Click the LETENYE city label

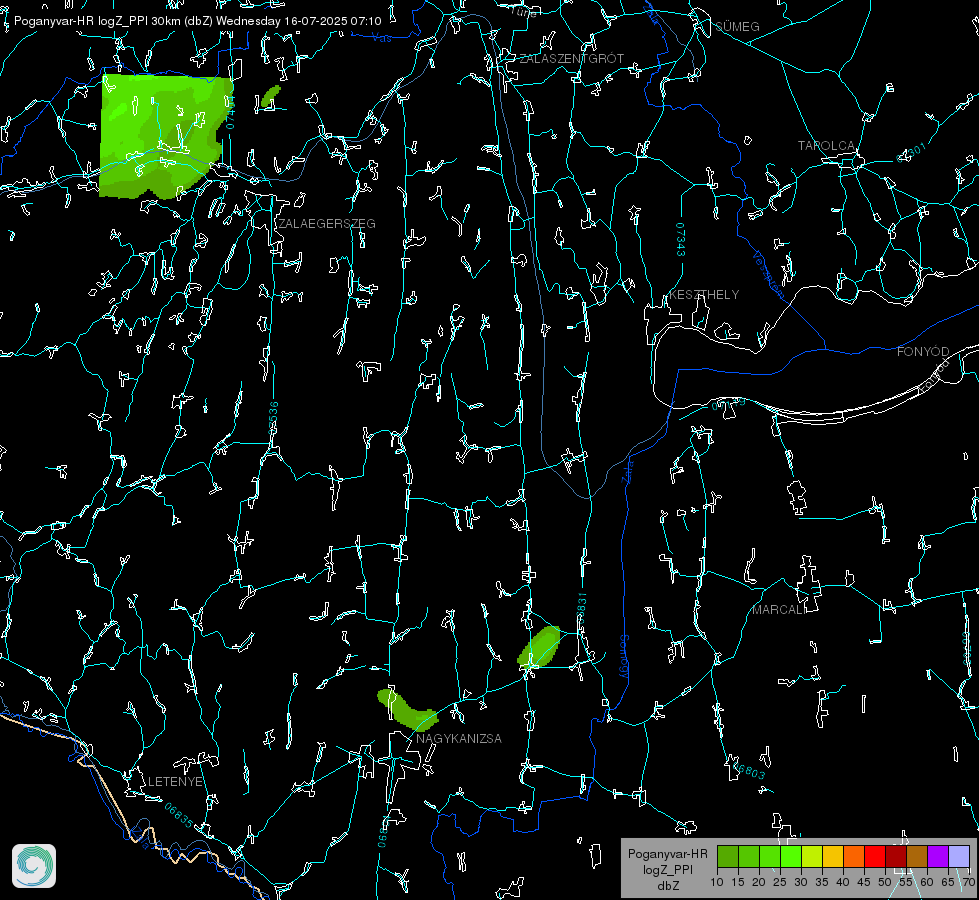175,781
